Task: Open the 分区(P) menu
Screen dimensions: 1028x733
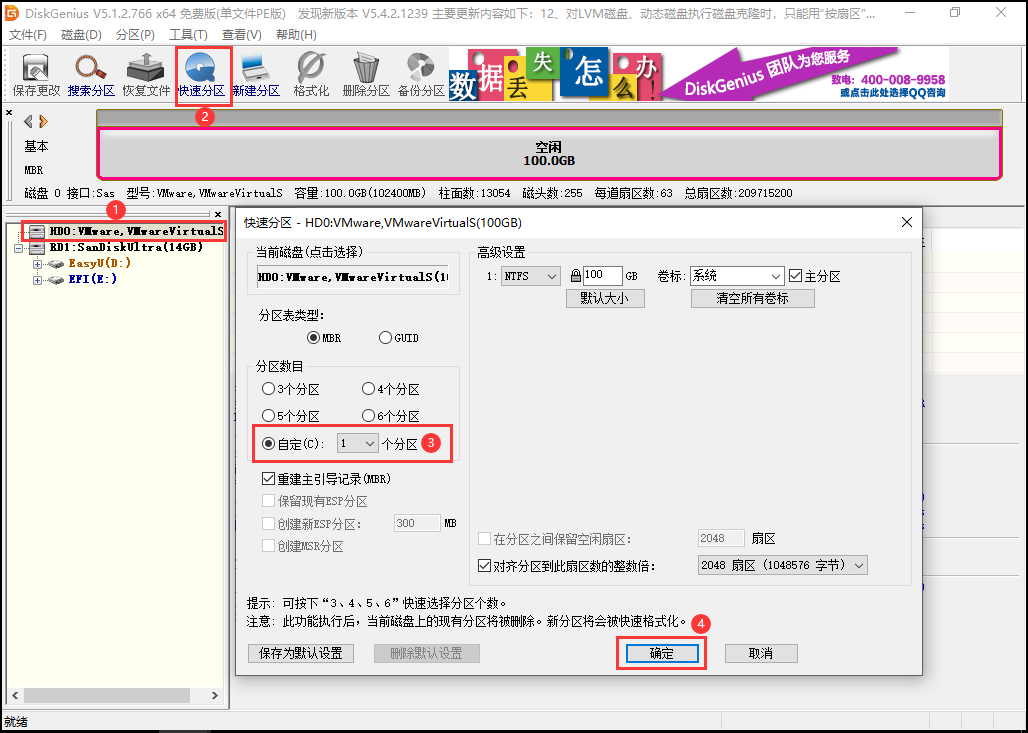Action: coord(135,35)
